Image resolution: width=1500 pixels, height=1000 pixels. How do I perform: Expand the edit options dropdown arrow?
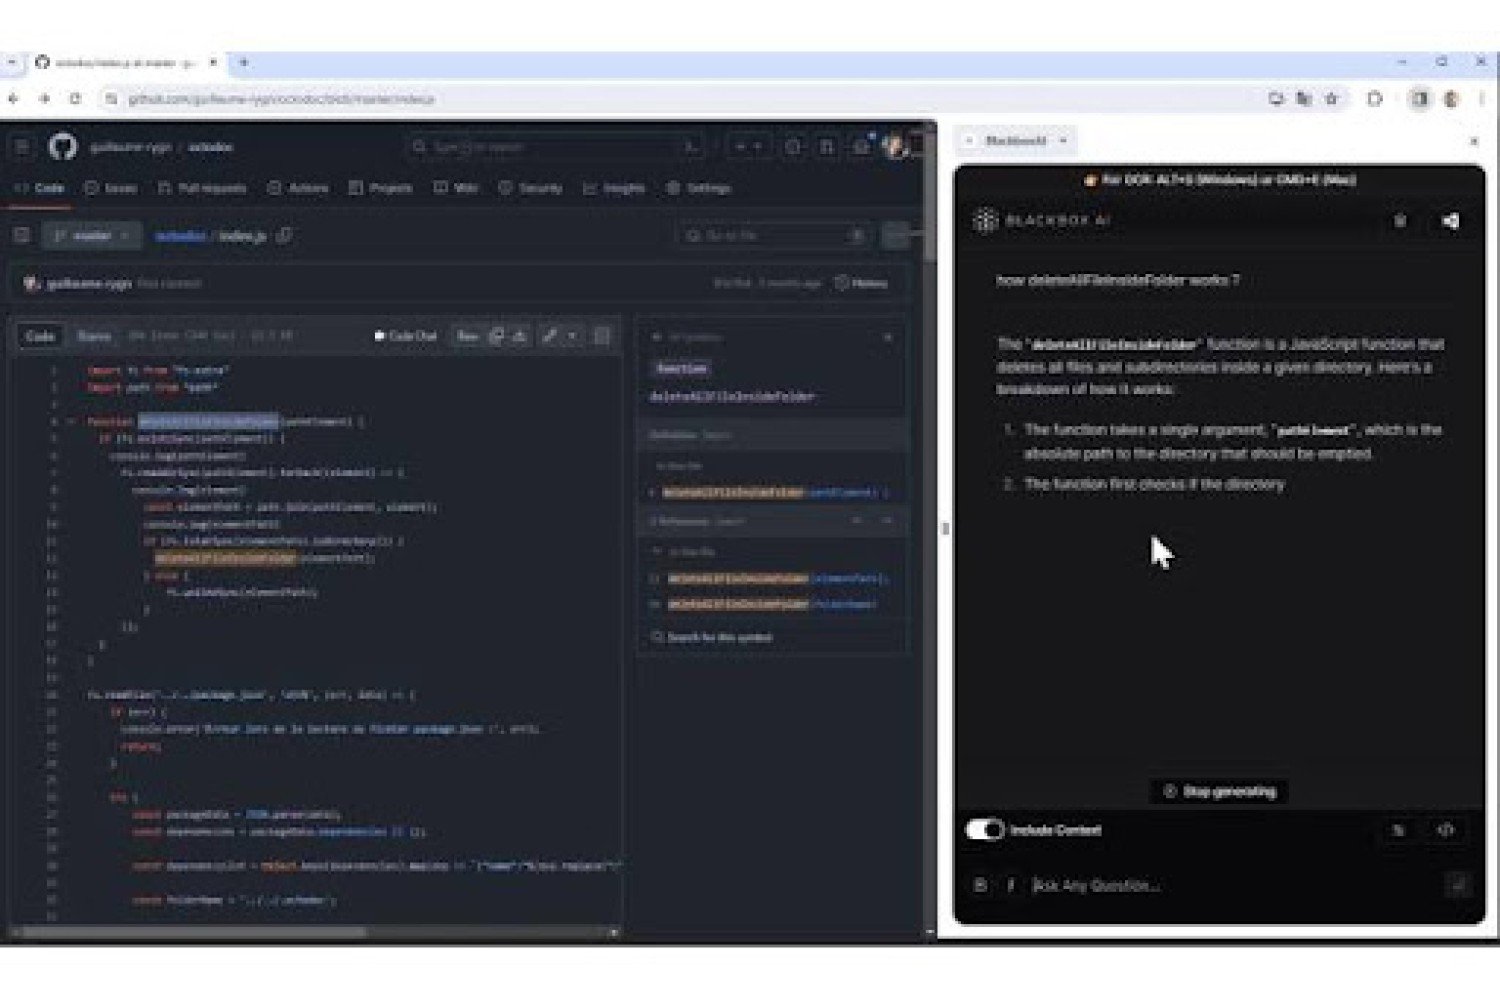tap(573, 336)
